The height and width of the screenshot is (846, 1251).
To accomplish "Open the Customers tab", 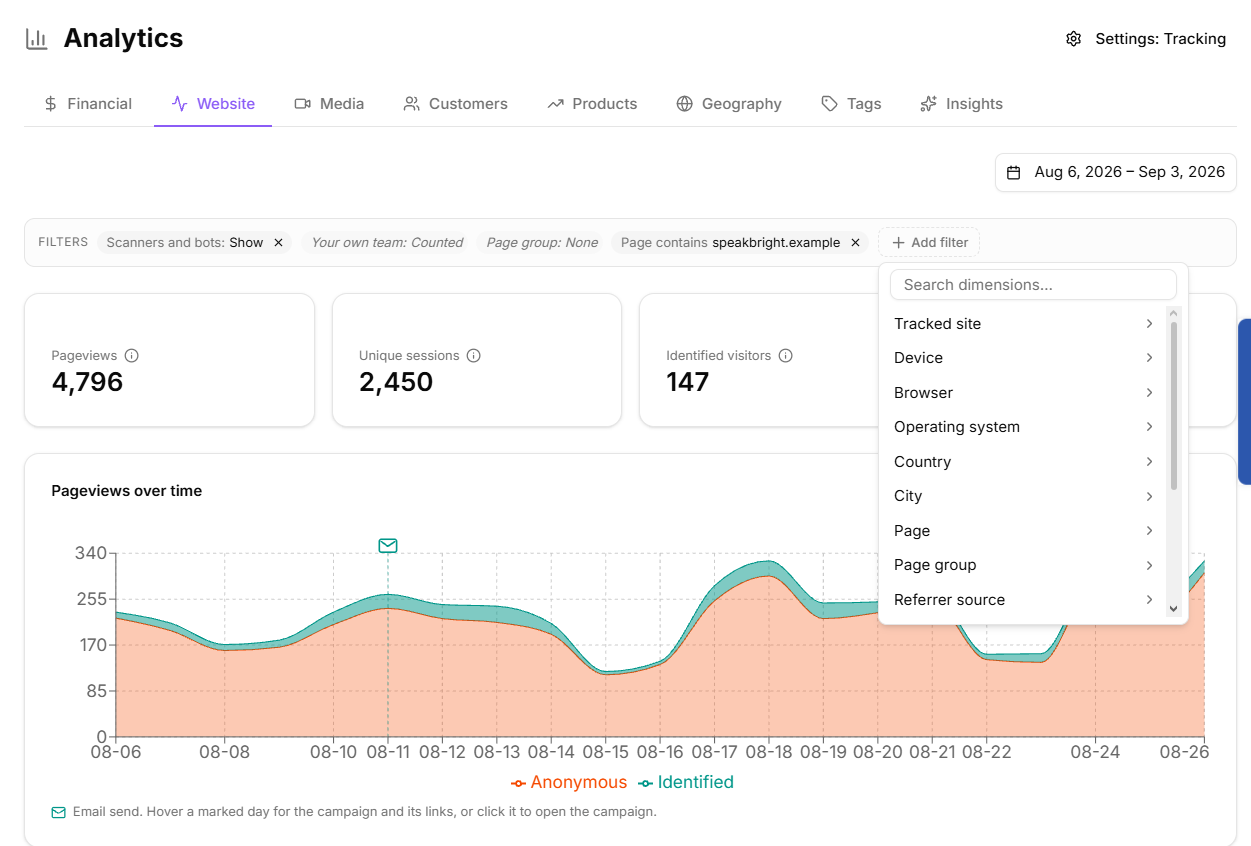I will [x=455, y=104].
